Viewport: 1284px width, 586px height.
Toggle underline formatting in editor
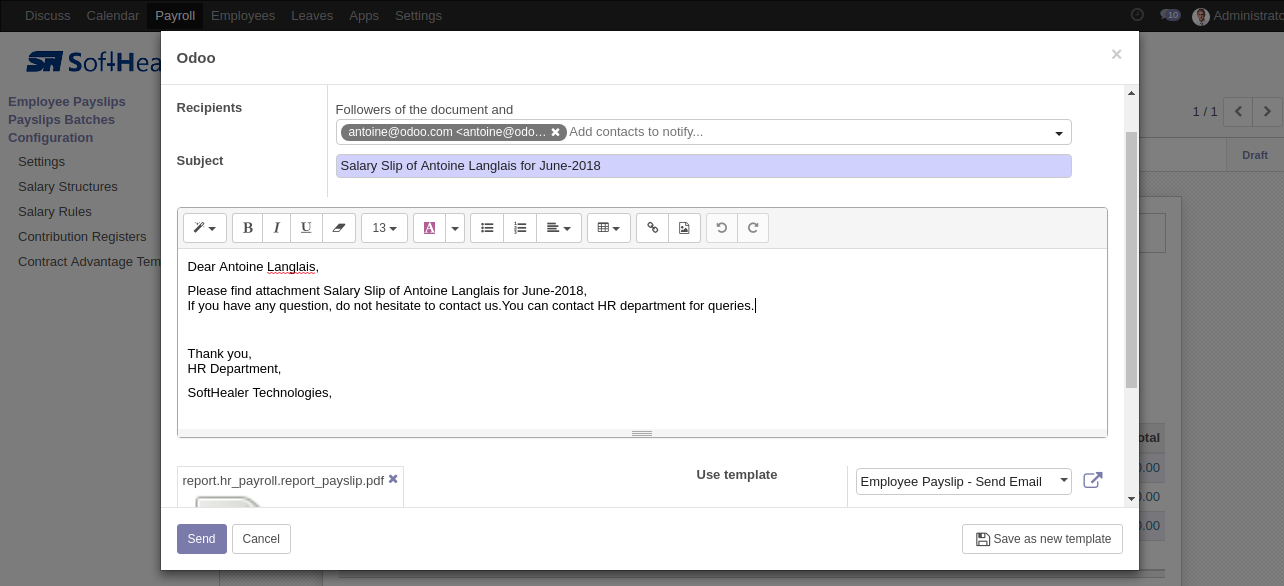[x=306, y=228]
